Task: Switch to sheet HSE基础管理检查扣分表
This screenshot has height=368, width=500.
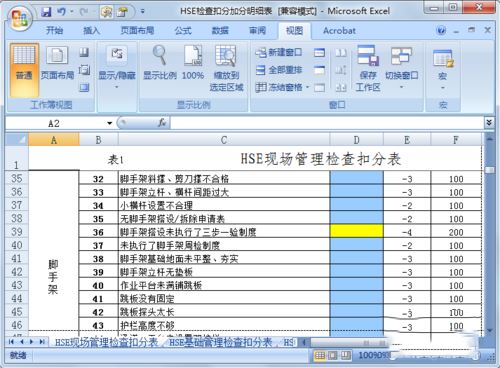Action: pyautogui.click(x=220, y=342)
